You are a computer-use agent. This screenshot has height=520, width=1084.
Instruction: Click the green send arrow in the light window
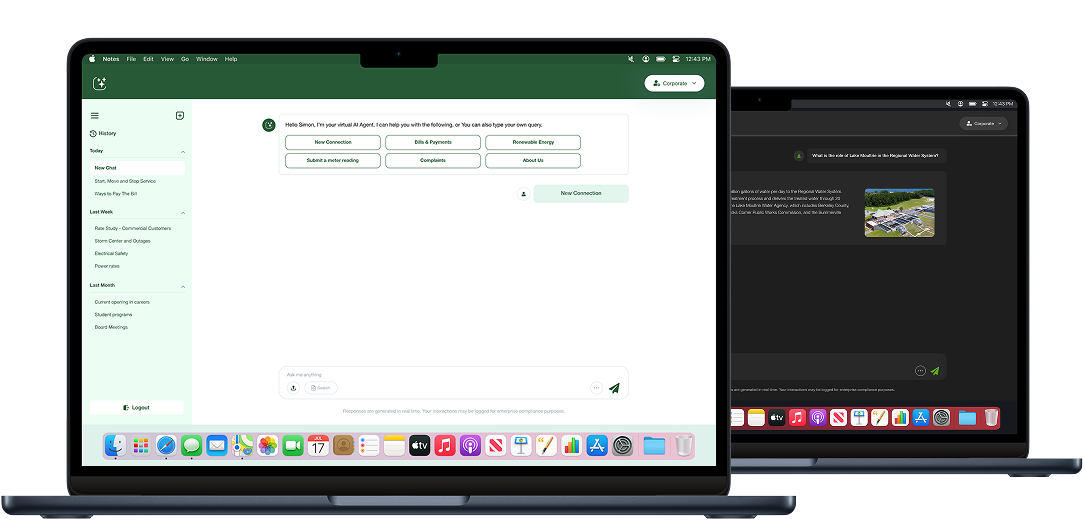coord(614,388)
